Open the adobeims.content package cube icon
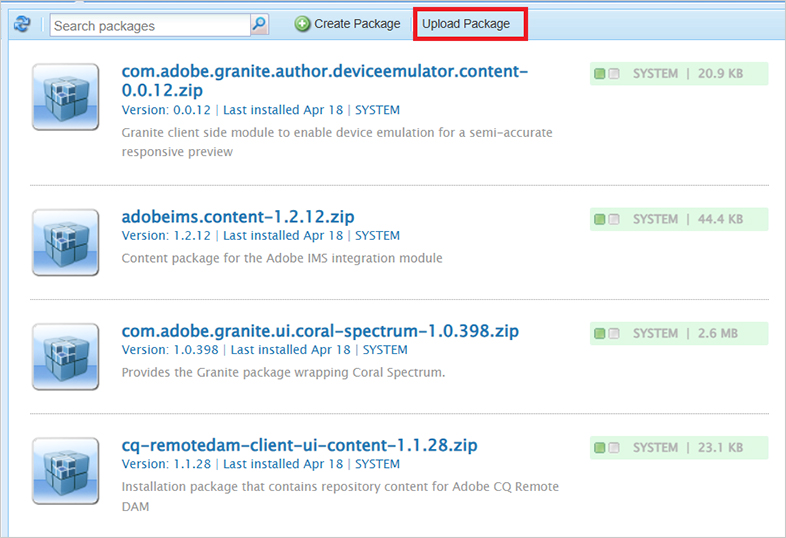 [65, 242]
